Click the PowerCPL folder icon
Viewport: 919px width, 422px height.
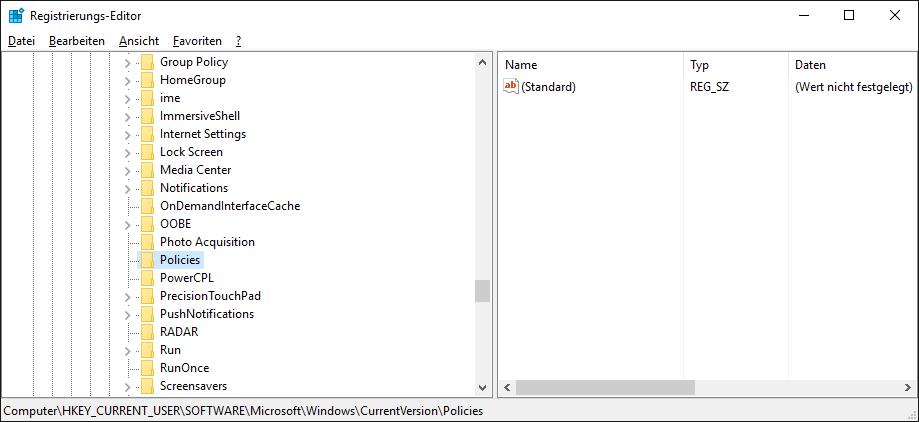(147, 278)
